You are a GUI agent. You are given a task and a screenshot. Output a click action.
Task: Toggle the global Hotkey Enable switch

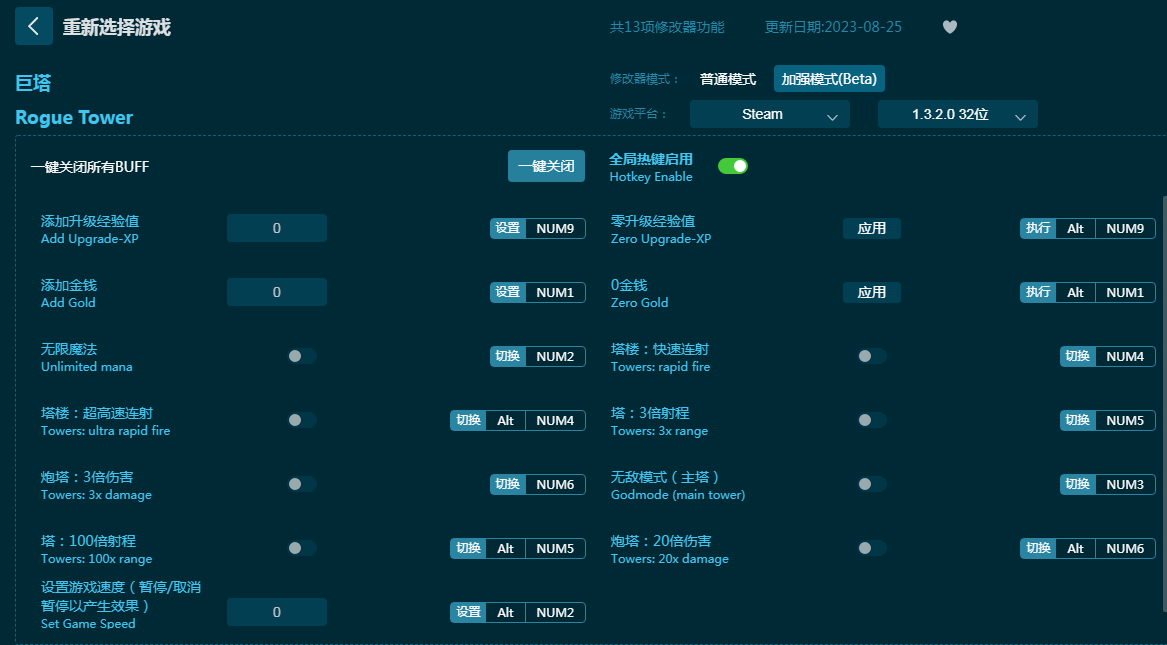coord(732,166)
